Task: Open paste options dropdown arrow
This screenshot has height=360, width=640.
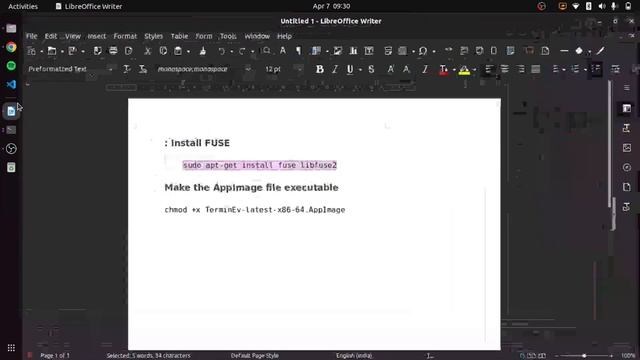Action: [x=188, y=51]
